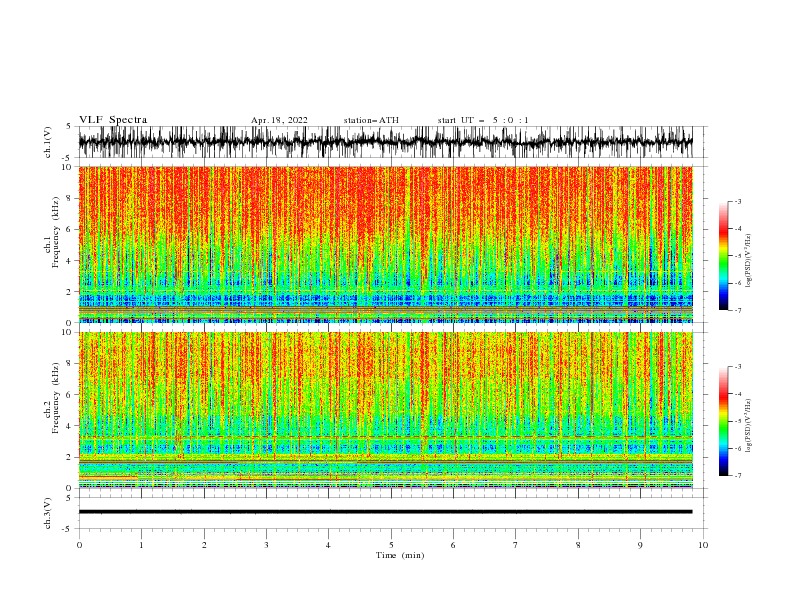Click the ch.1(V) waveform plot
Viewport: 792px width, 612px height.
[x=385, y=142]
